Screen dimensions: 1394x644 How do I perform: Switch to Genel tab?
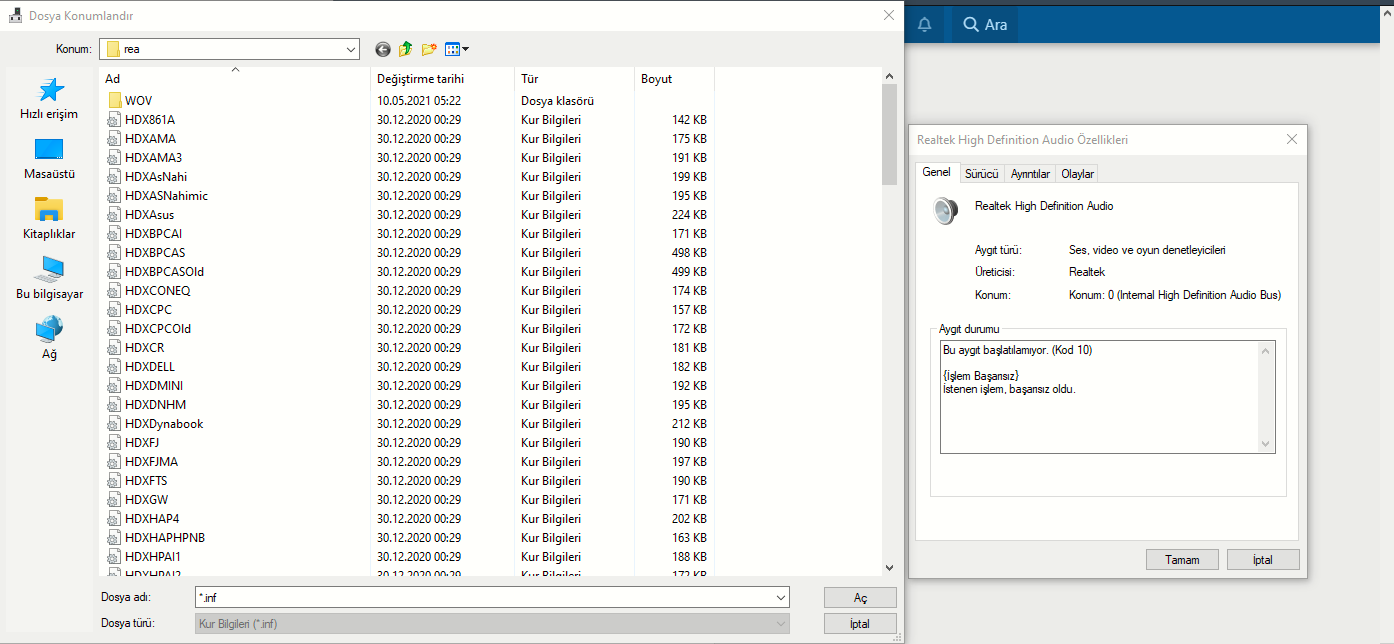(x=937, y=172)
